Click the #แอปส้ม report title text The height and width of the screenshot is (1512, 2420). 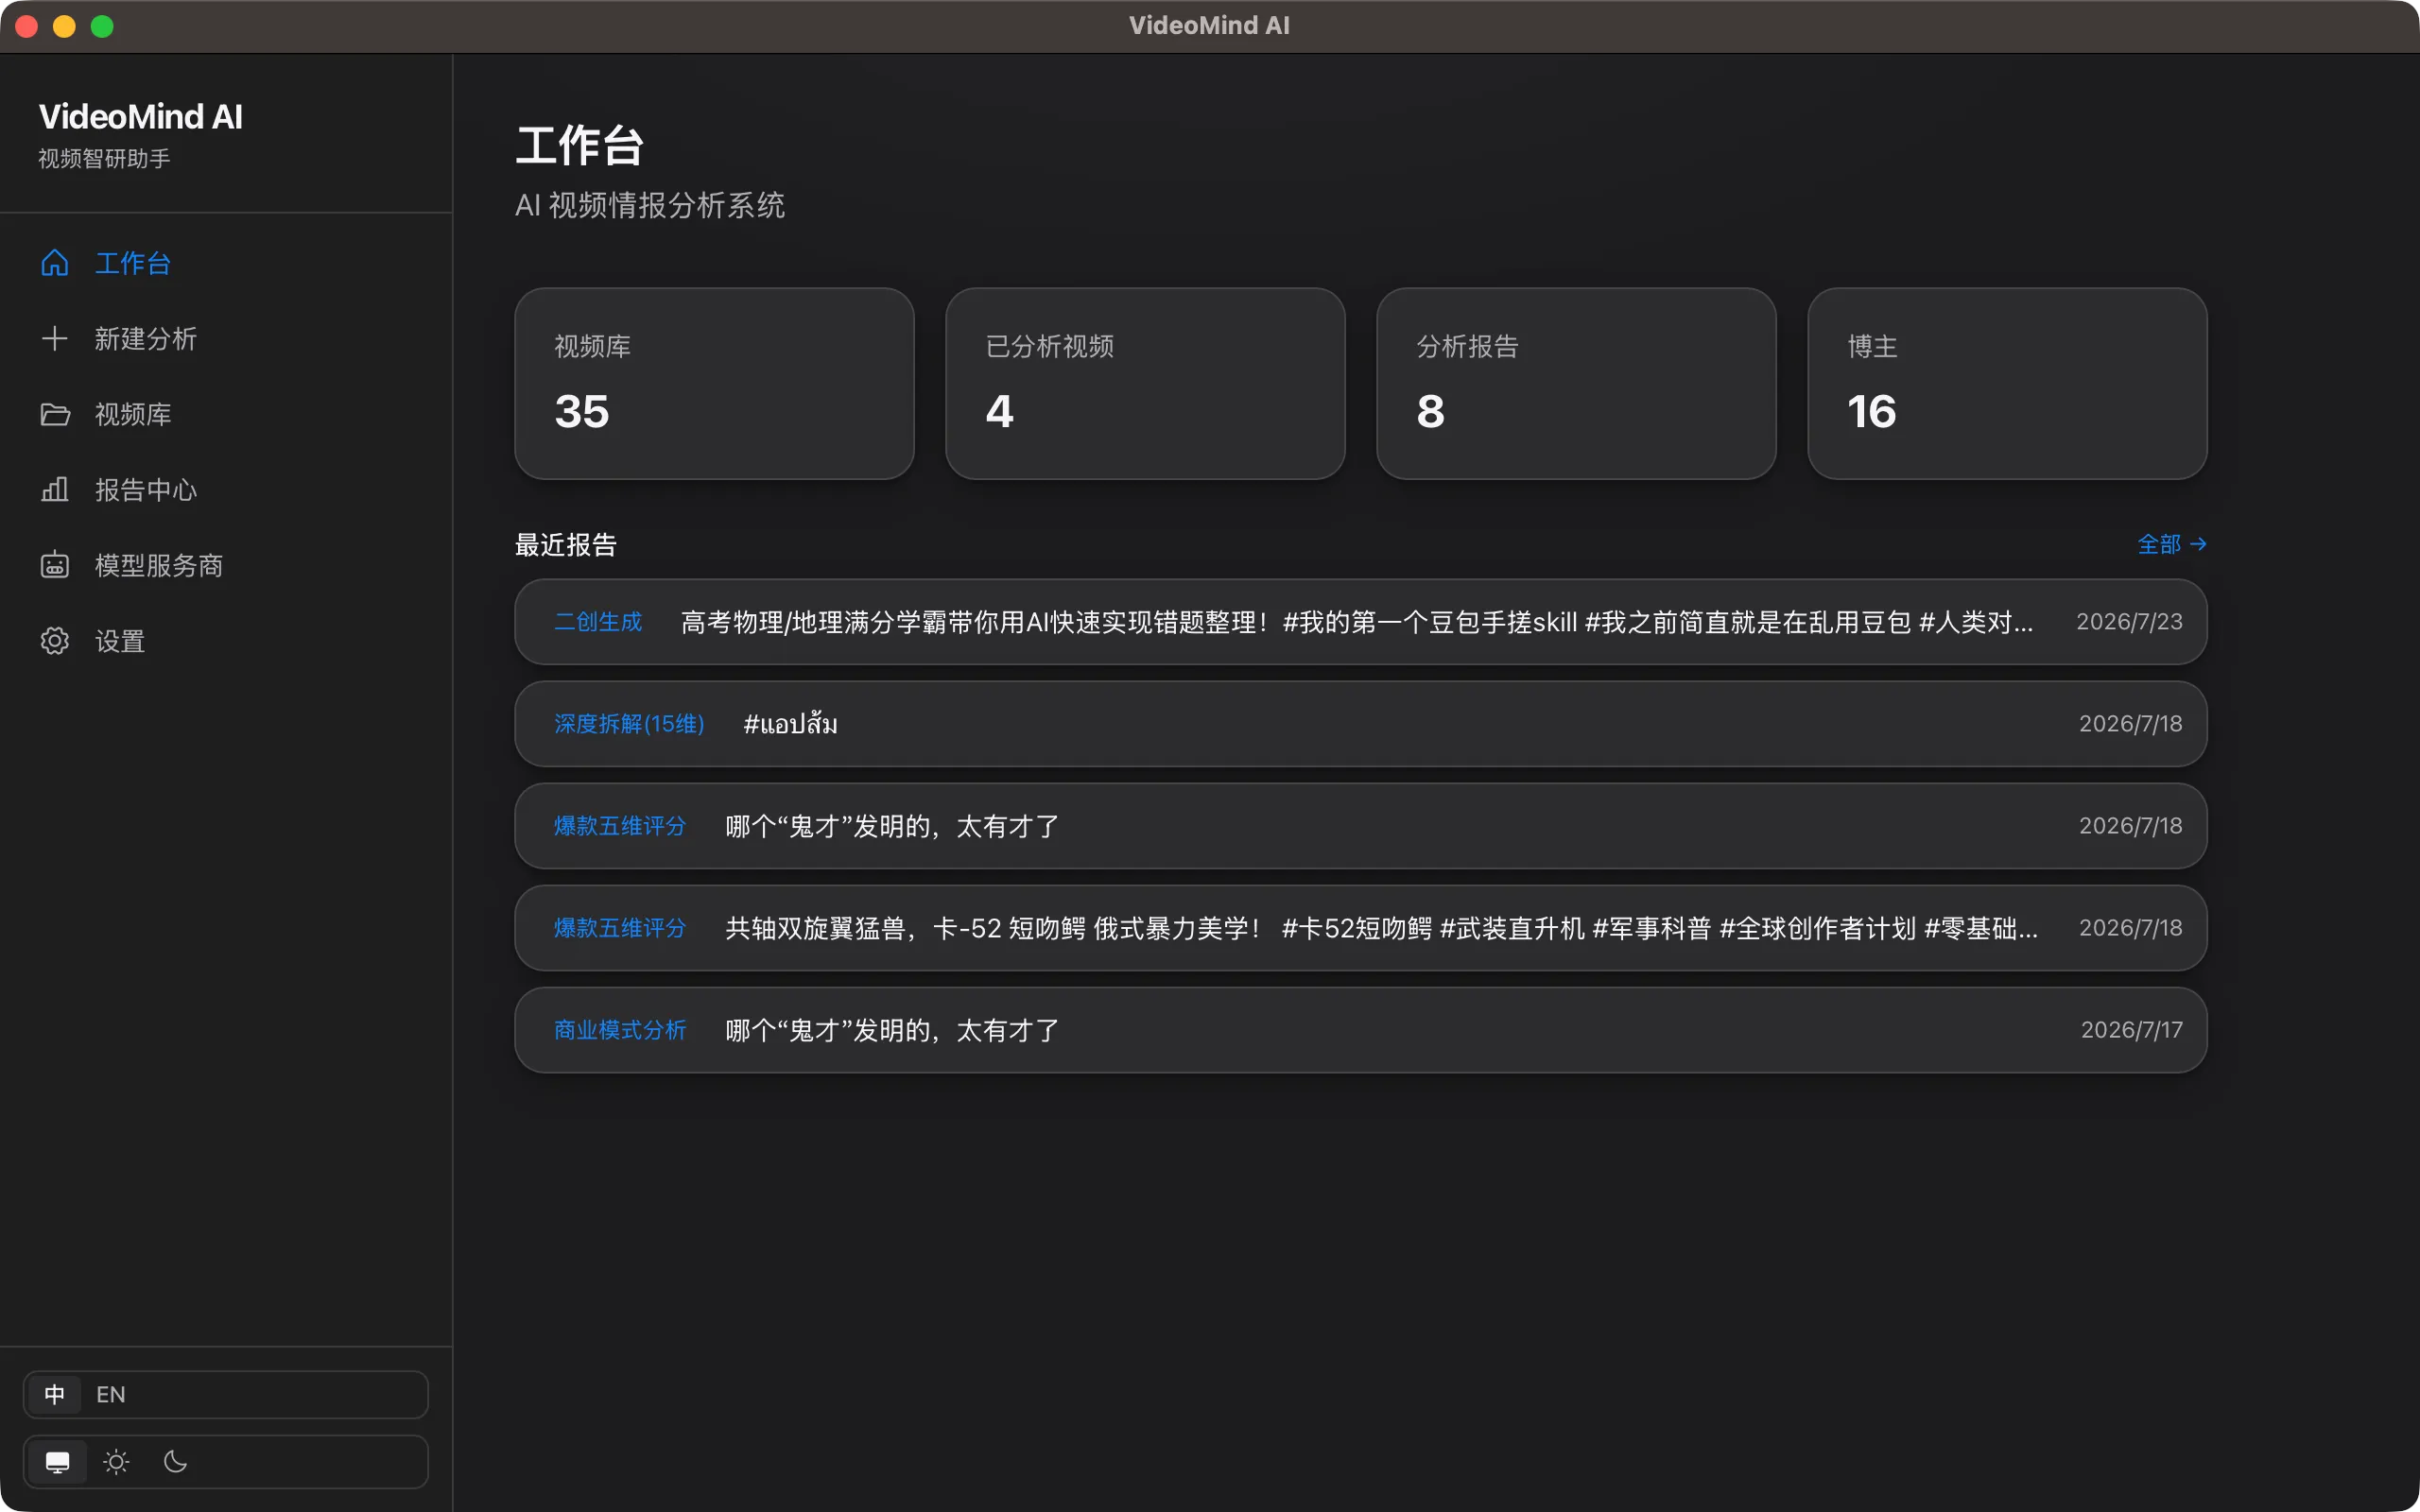(x=790, y=724)
